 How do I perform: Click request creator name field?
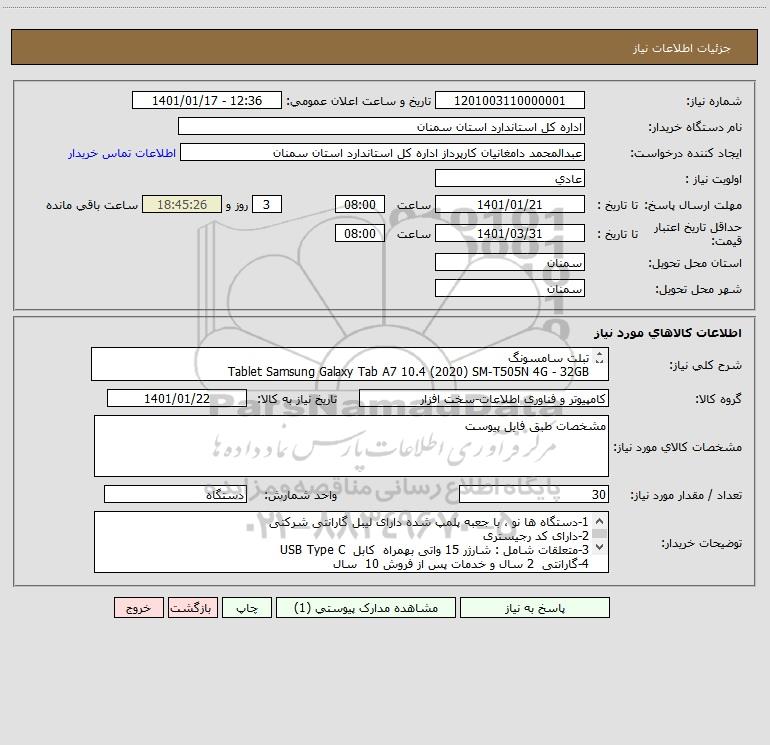pyautogui.click(x=382, y=152)
